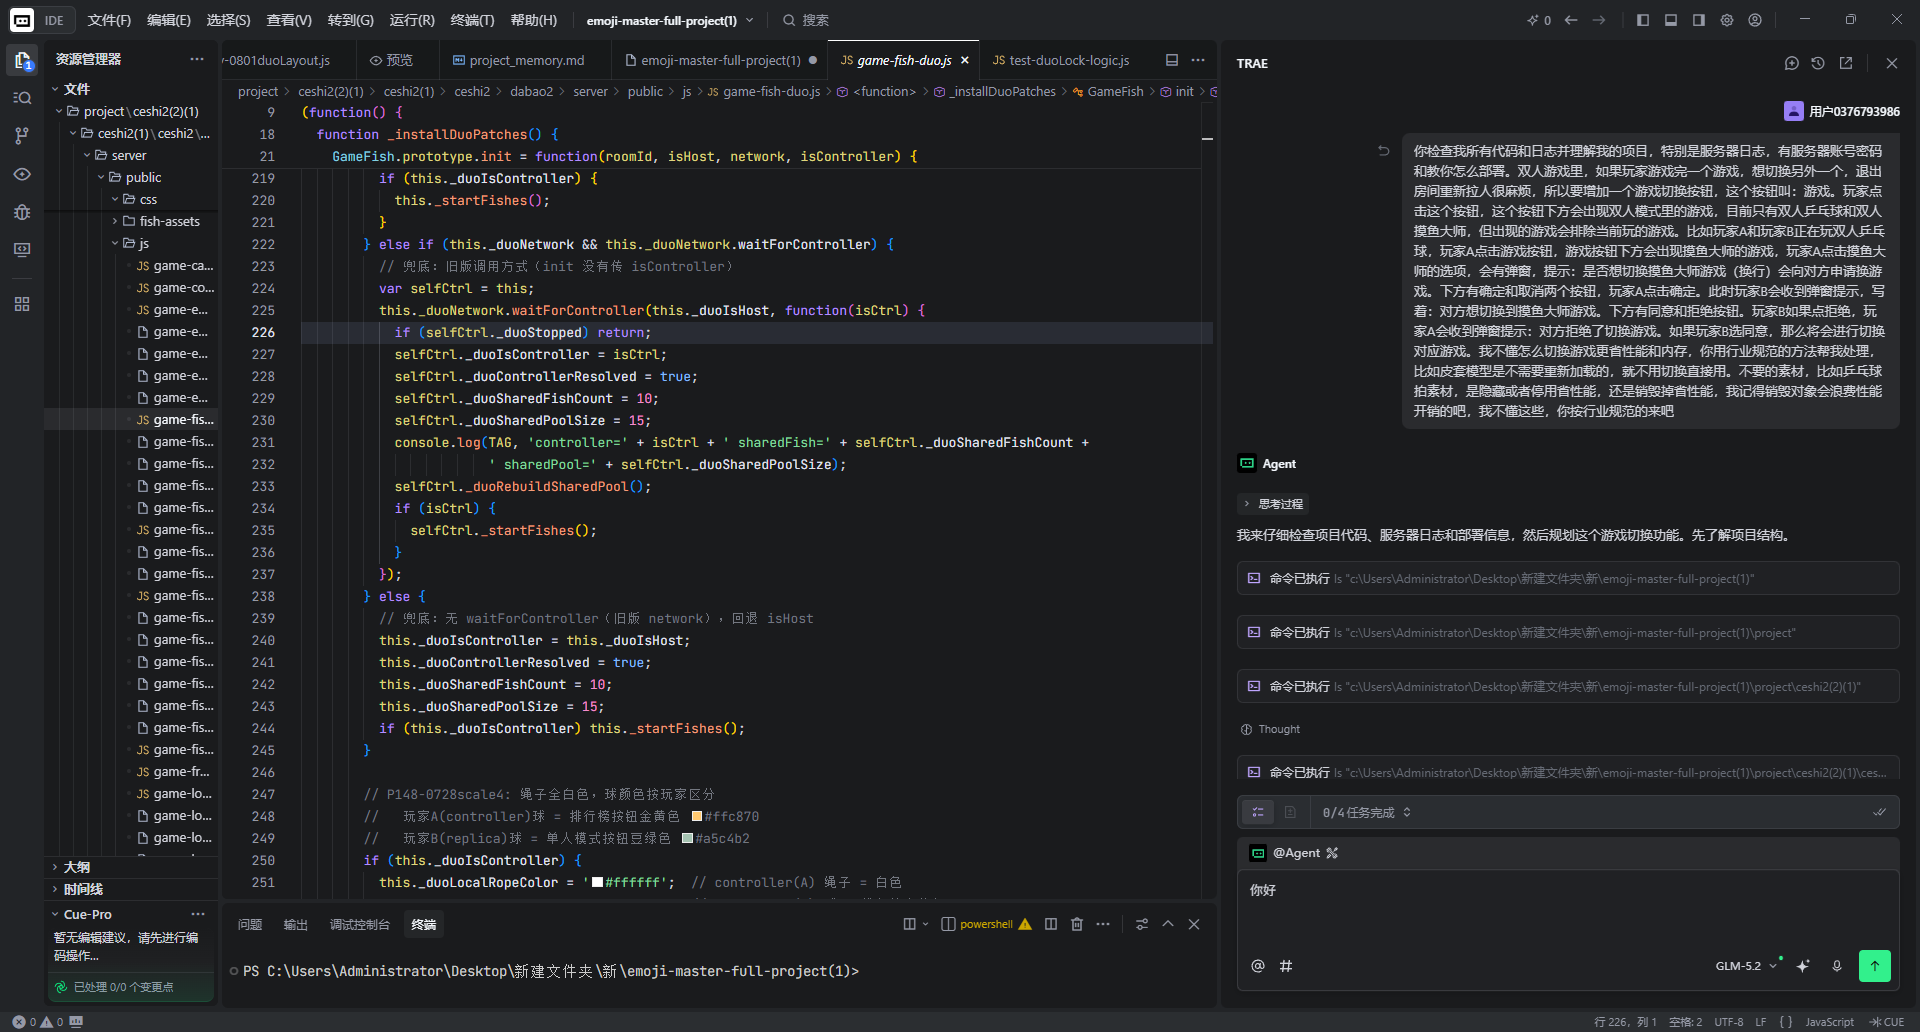The height and width of the screenshot is (1032, 1920).
Task: Split the editor to the right
Action: coord(1172,60)
